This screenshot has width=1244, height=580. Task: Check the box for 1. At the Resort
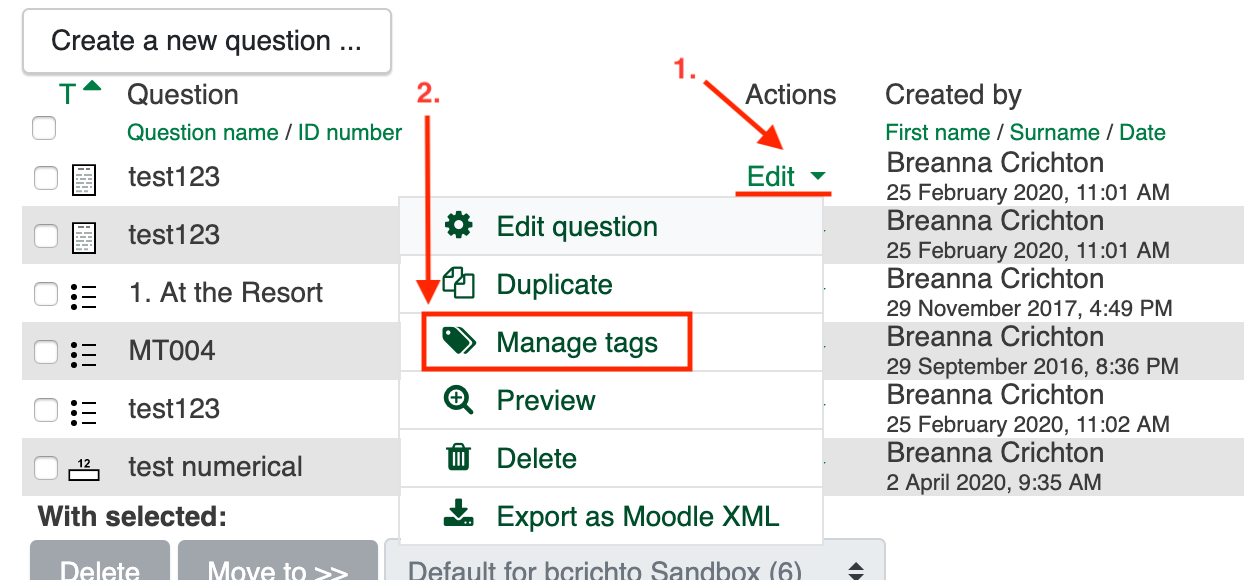click(x=46, y=294)
